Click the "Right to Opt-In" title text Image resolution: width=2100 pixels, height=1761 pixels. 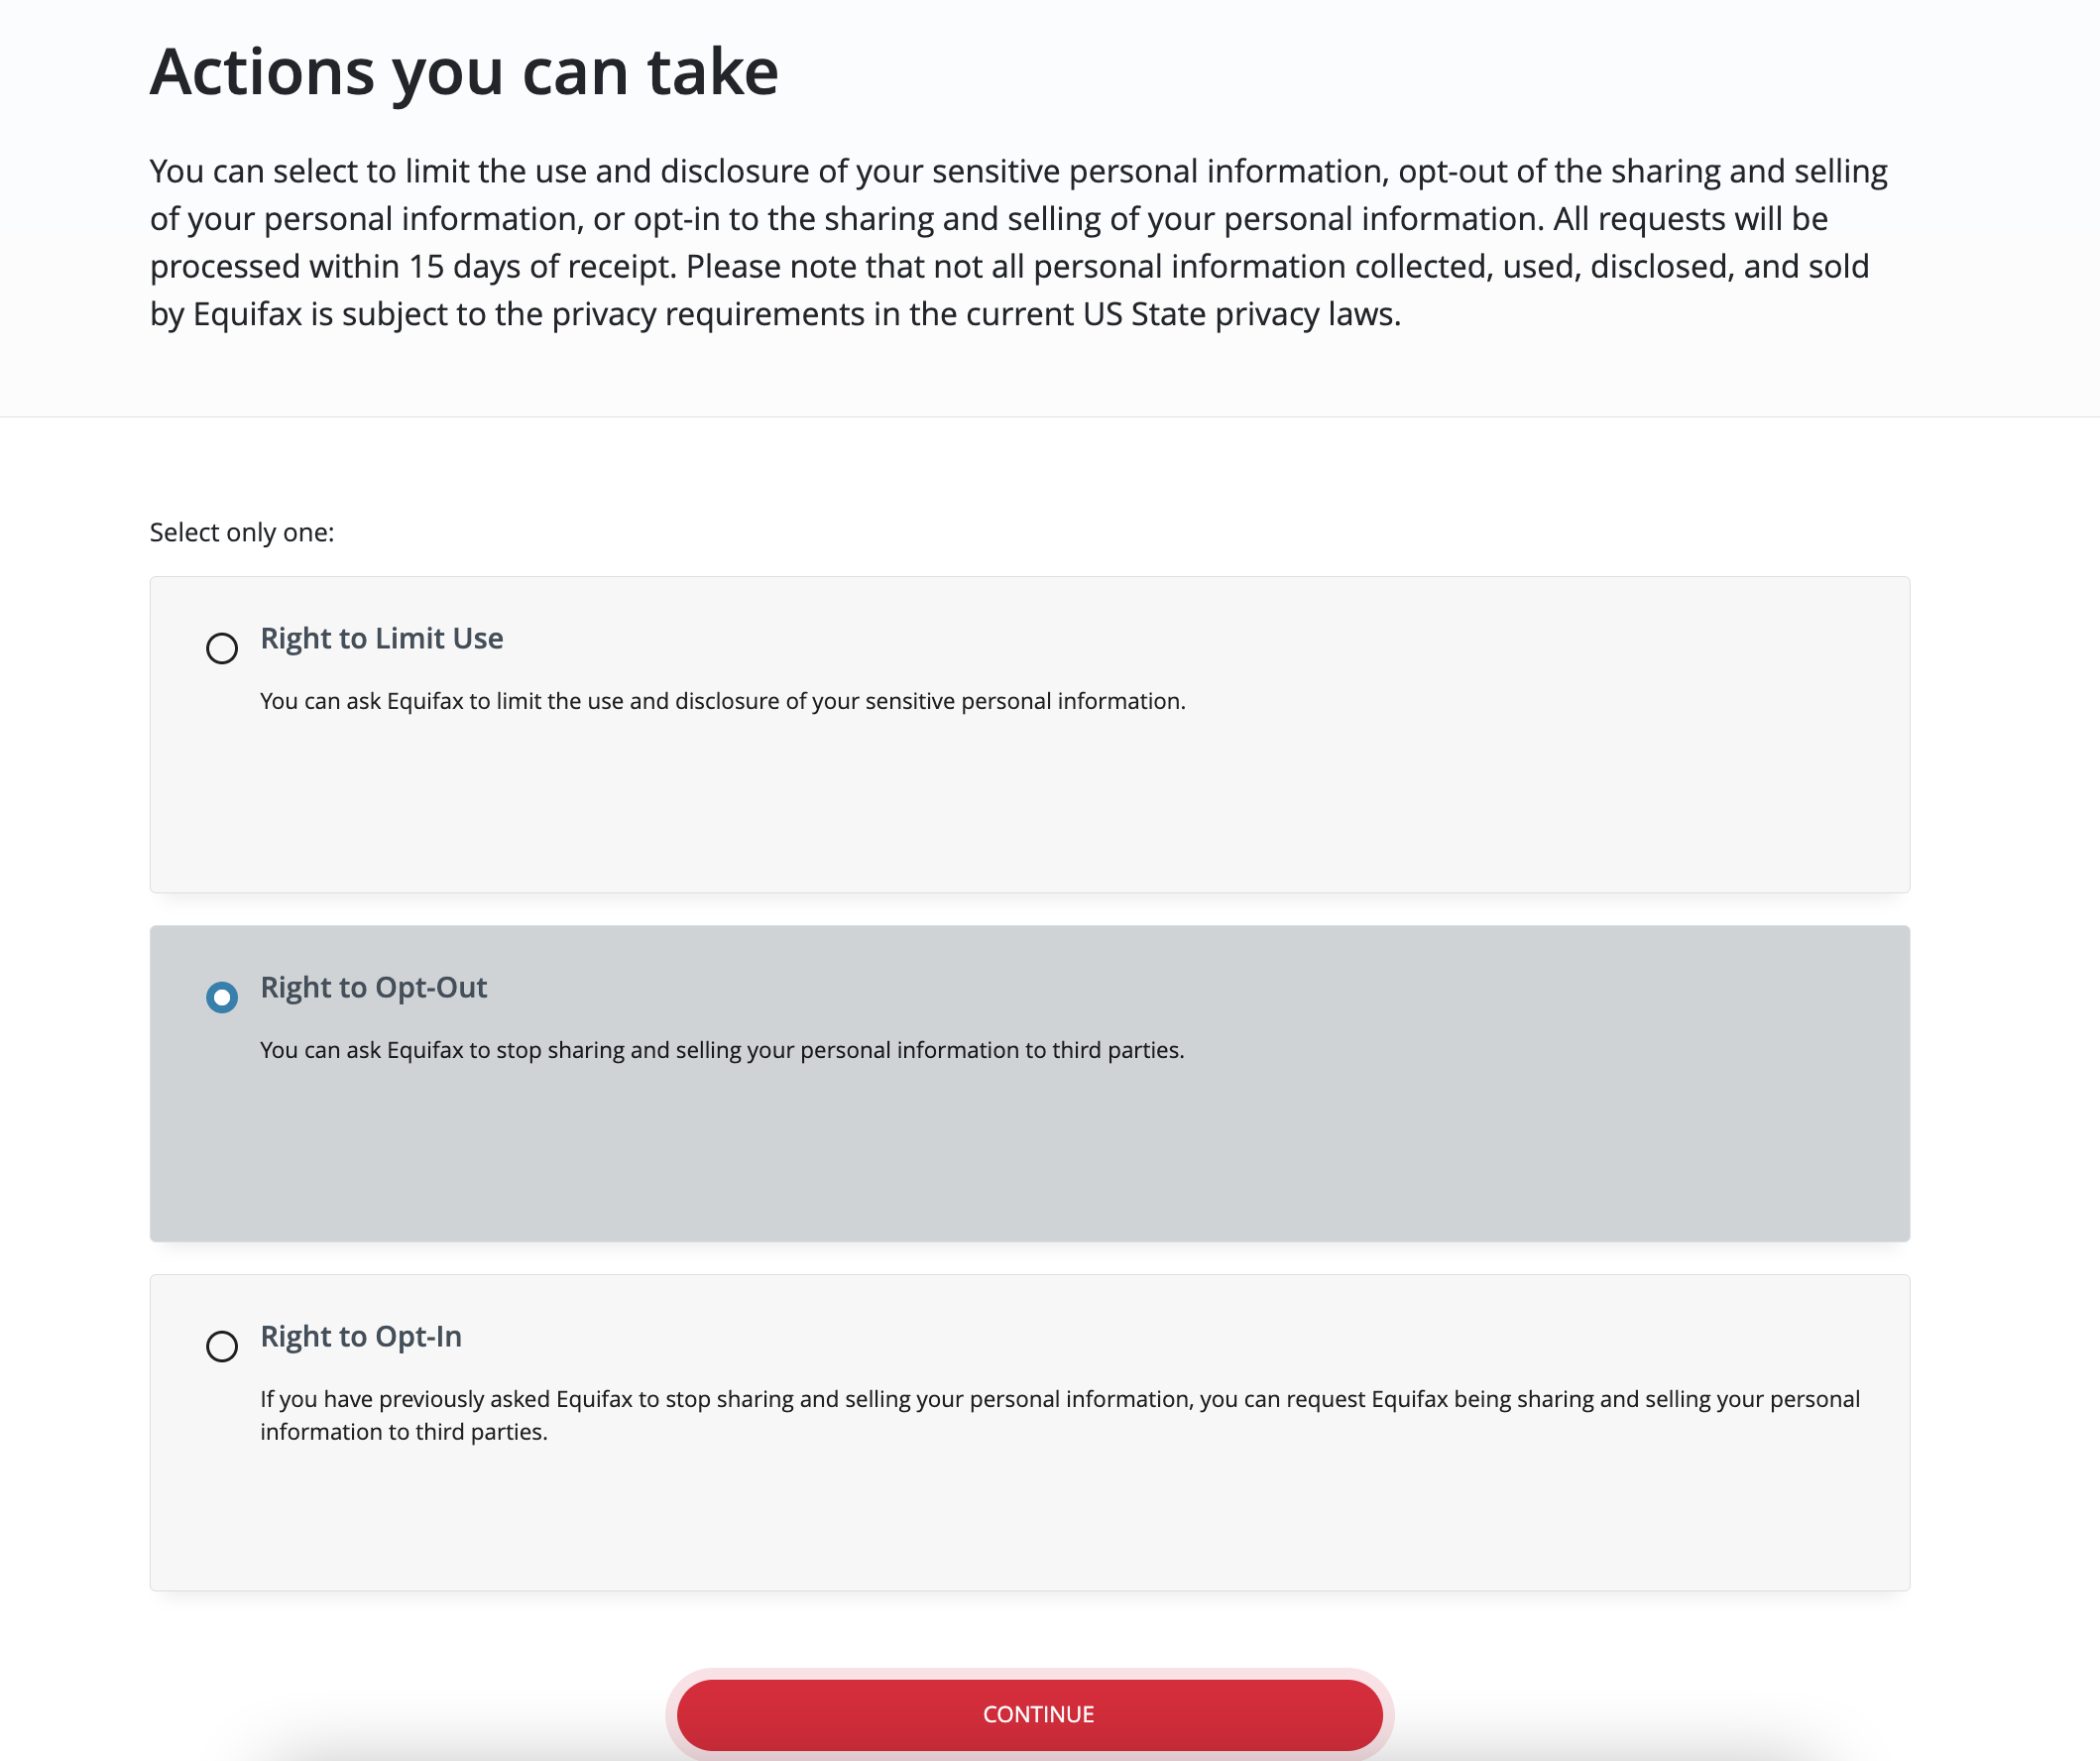tap(361, 1336)
